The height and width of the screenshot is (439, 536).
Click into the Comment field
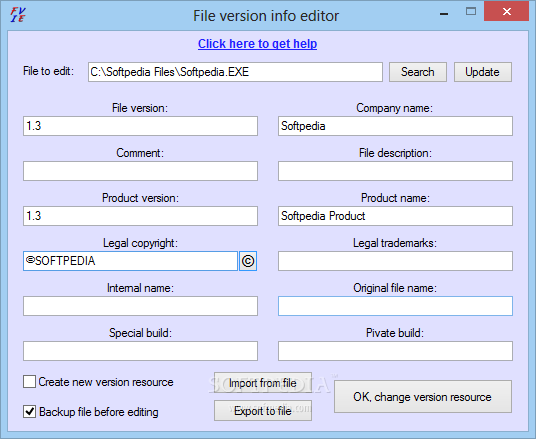tap(140, 171)
